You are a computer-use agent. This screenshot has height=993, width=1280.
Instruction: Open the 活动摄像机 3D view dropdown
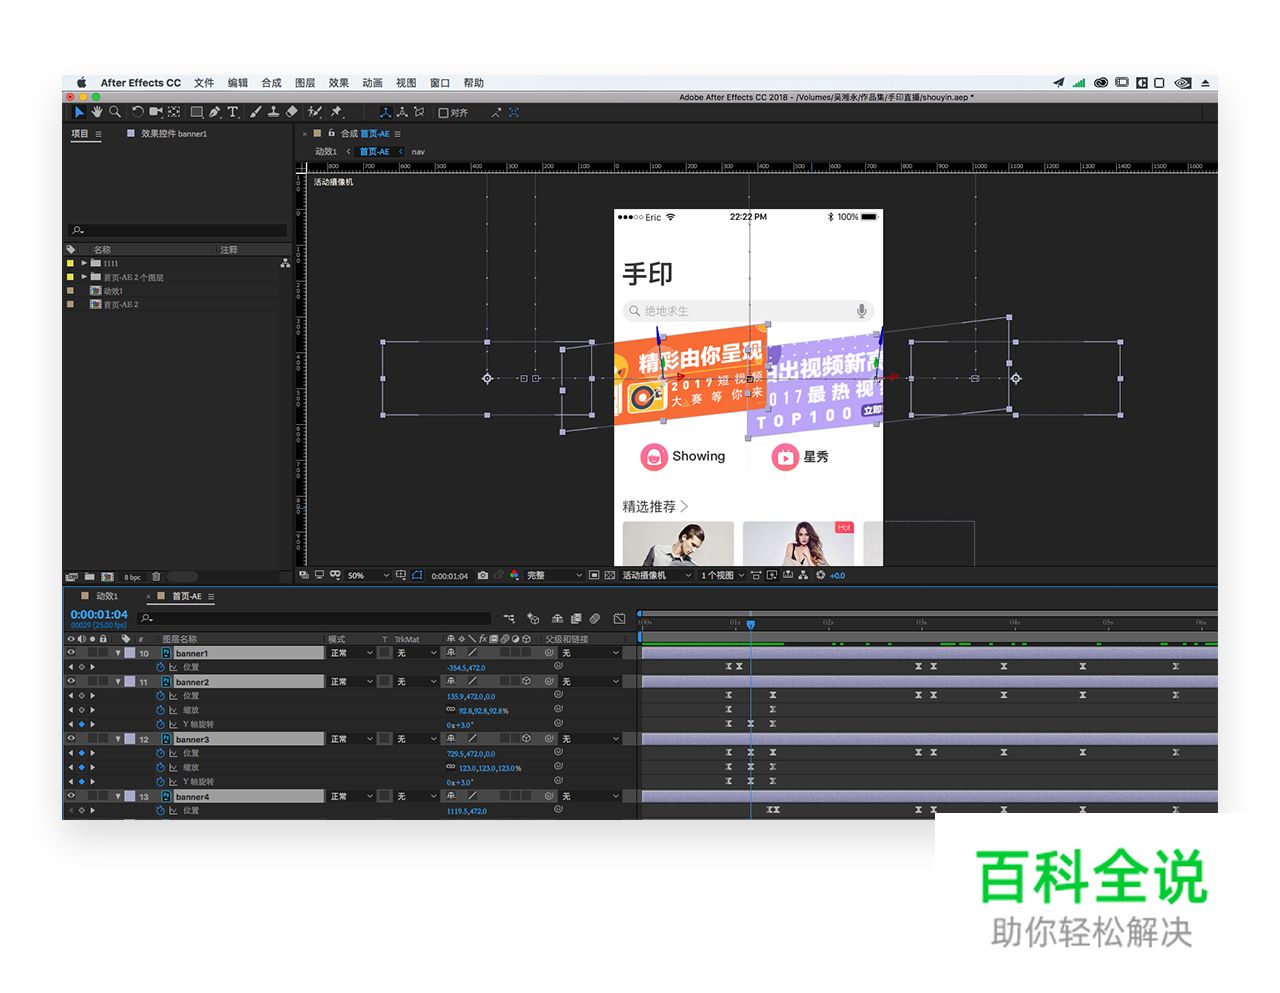[x=657, y=575]
